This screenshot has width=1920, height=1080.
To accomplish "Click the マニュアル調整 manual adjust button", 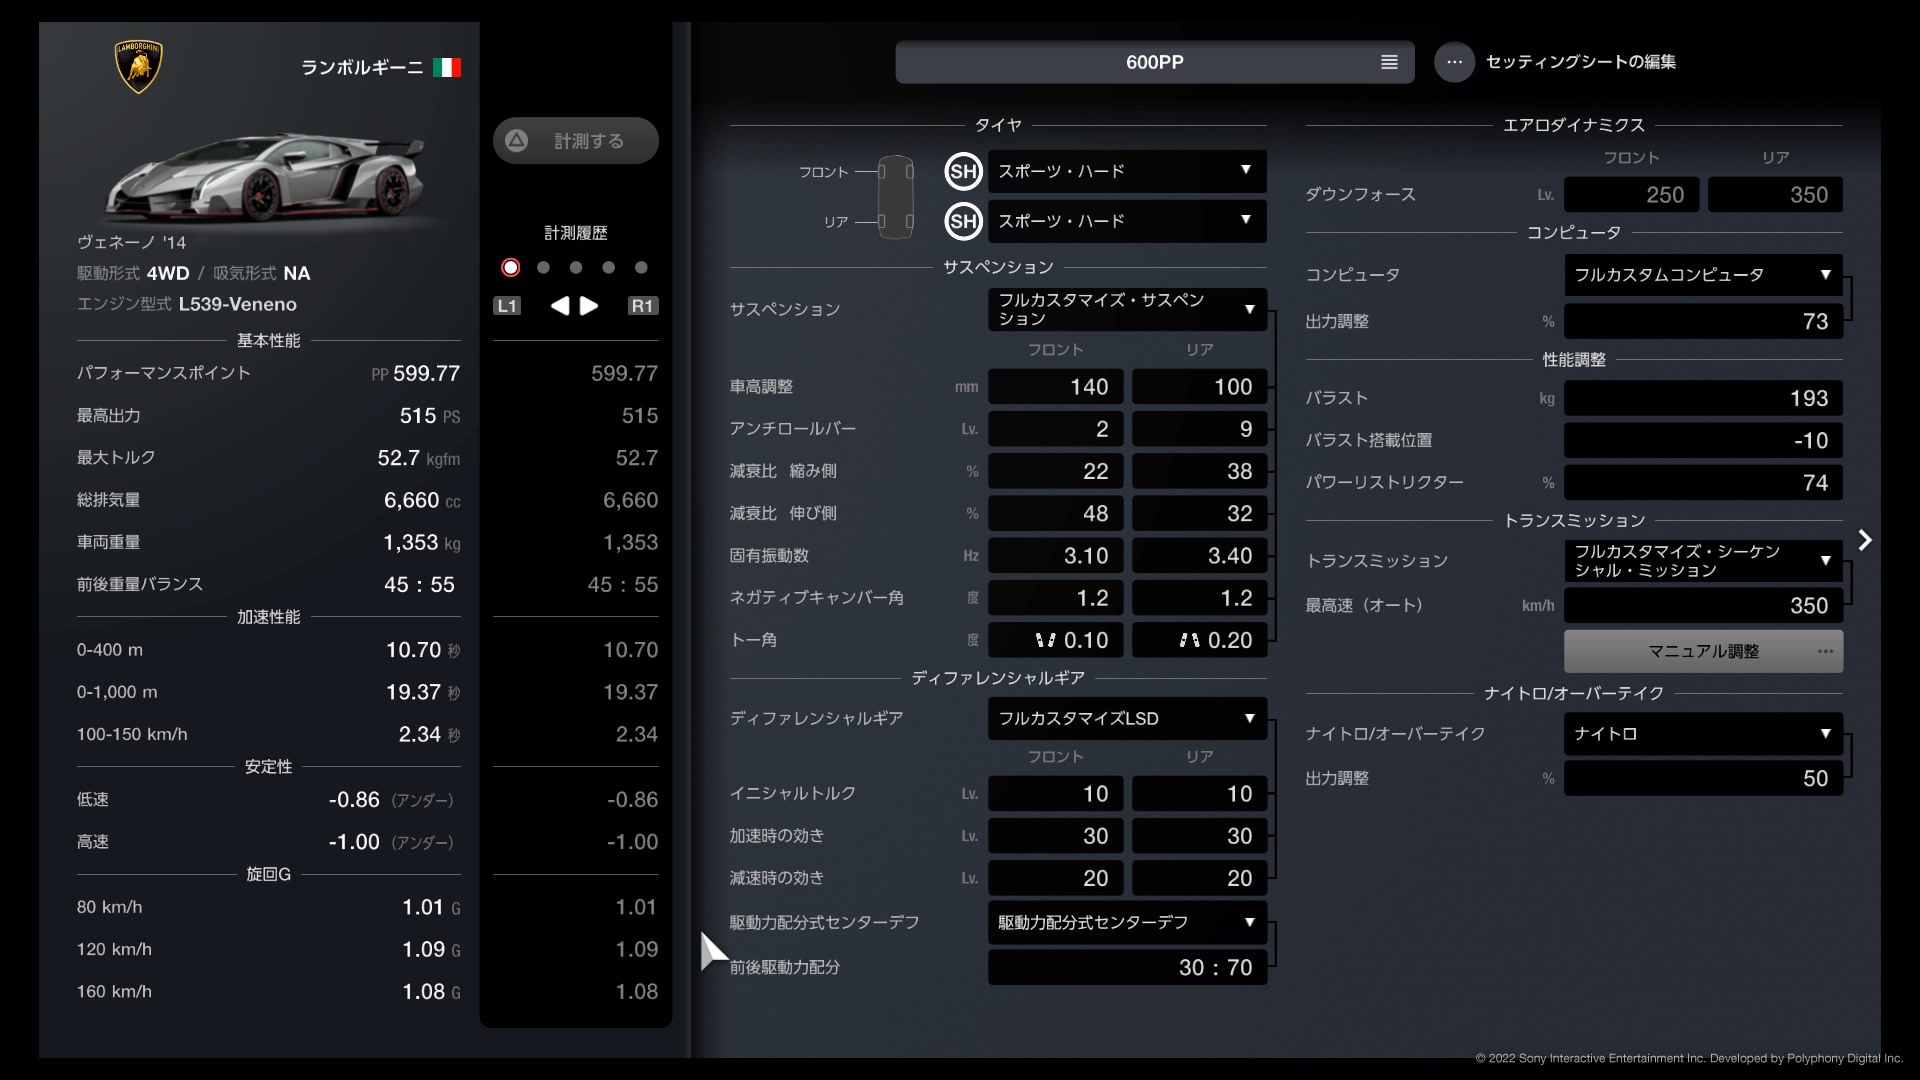I will [1702, 651].
